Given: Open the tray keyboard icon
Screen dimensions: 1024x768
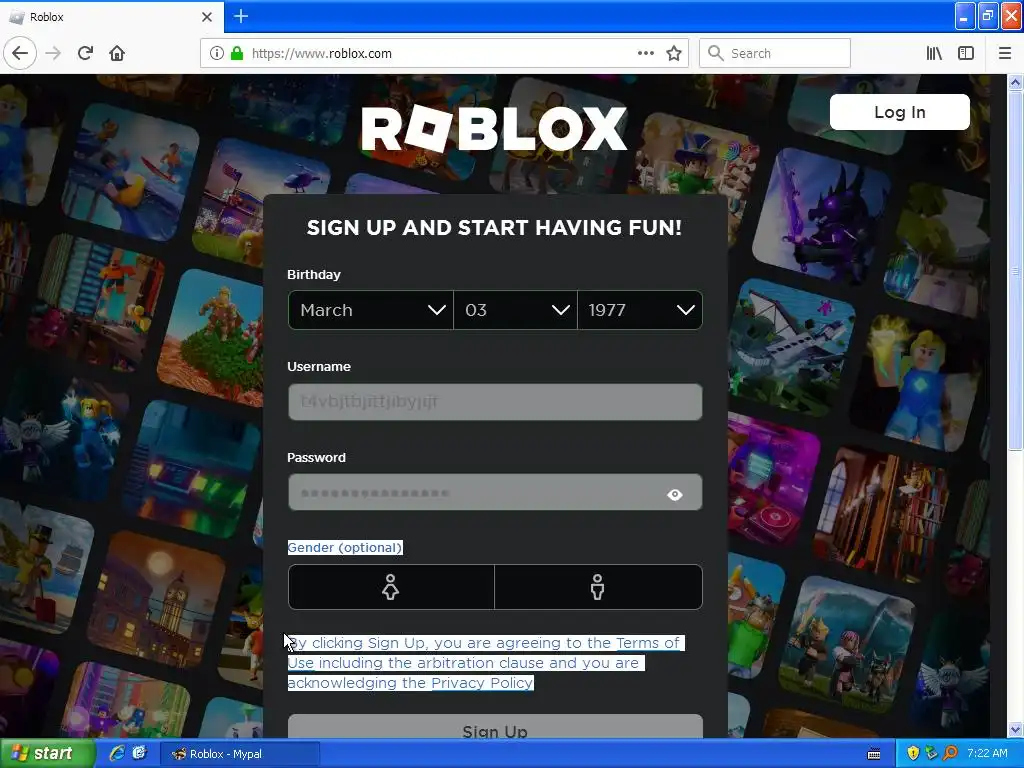Looking at the screenshot, I should point(874,754).
